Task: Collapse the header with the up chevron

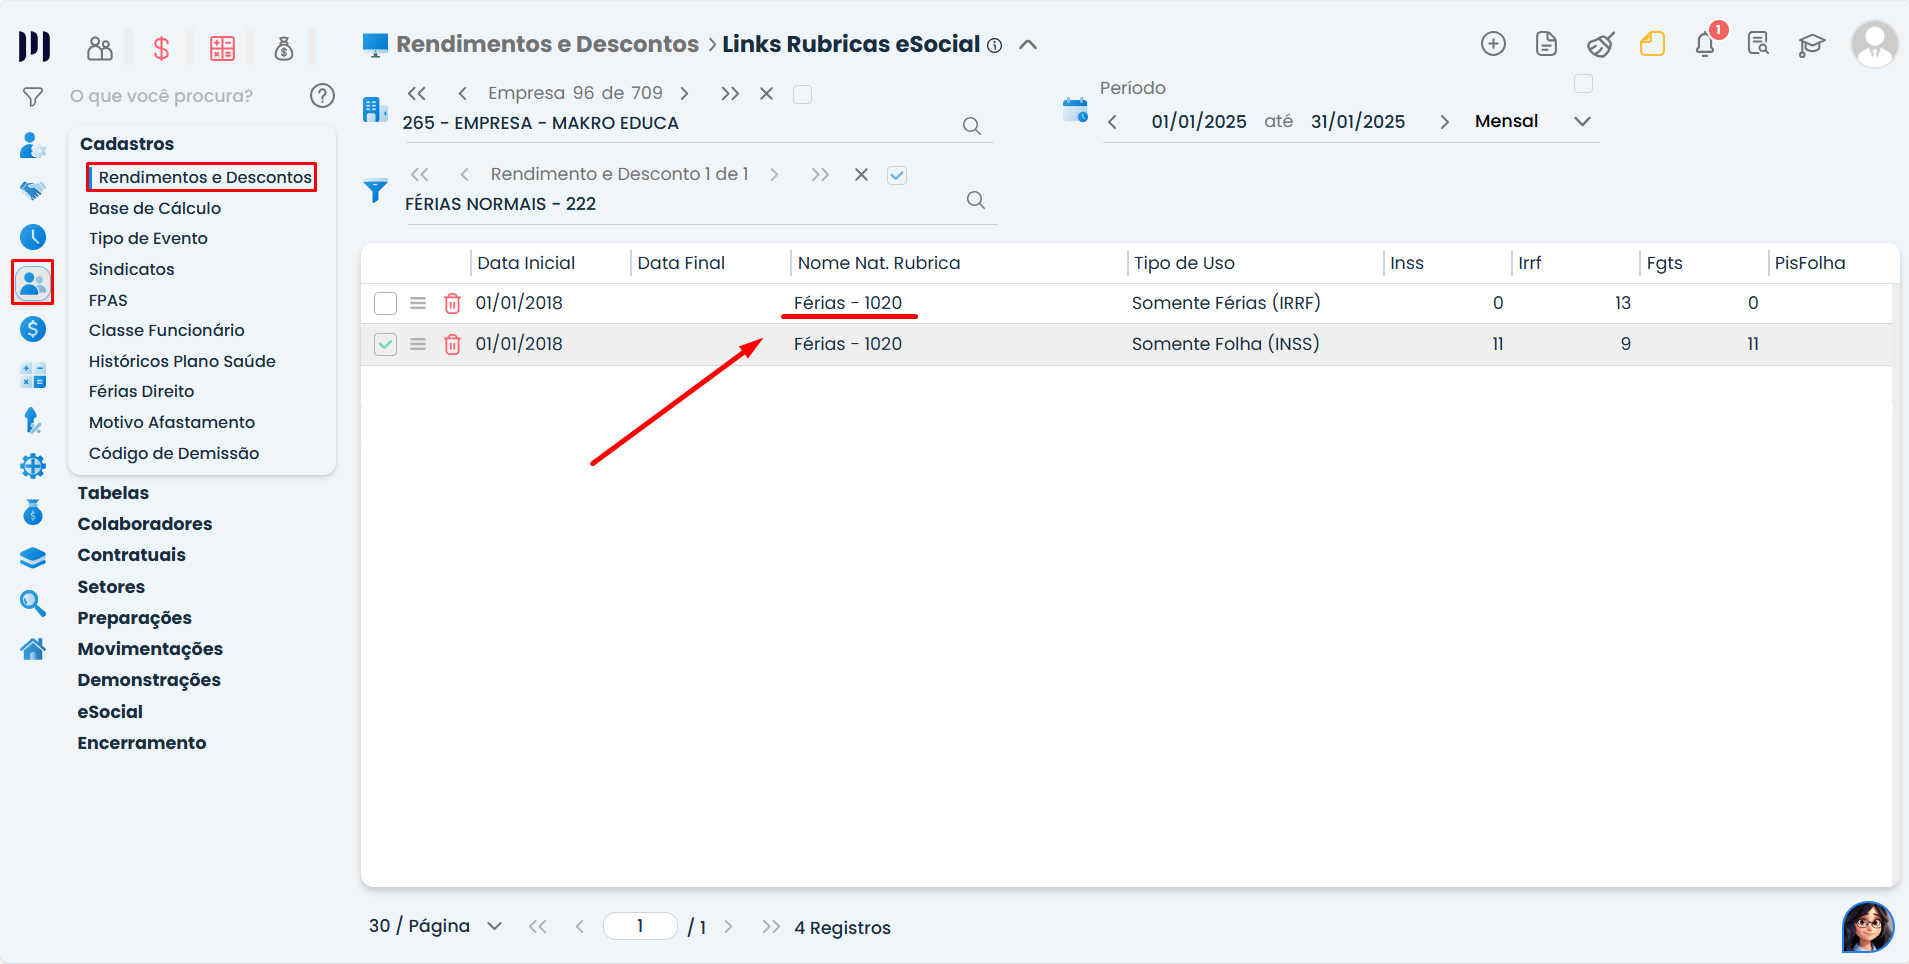Action: pyautogui.click(x=1027, y=45)
